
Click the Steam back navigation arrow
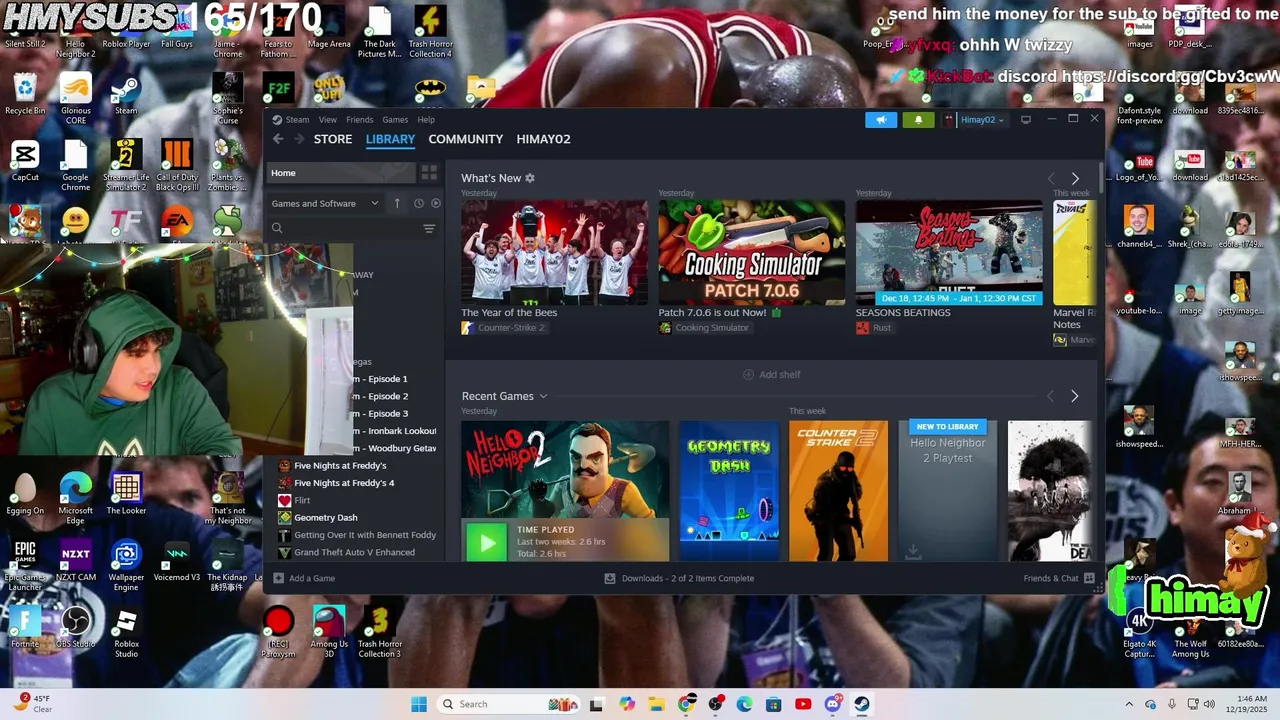(x=278, y=139)
